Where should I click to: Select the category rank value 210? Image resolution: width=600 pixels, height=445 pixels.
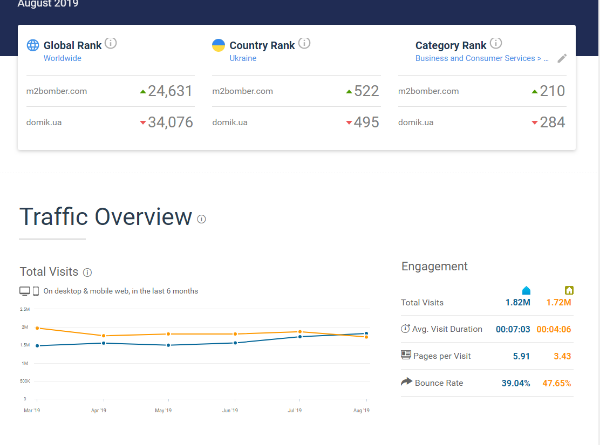[x=553, y=91]
